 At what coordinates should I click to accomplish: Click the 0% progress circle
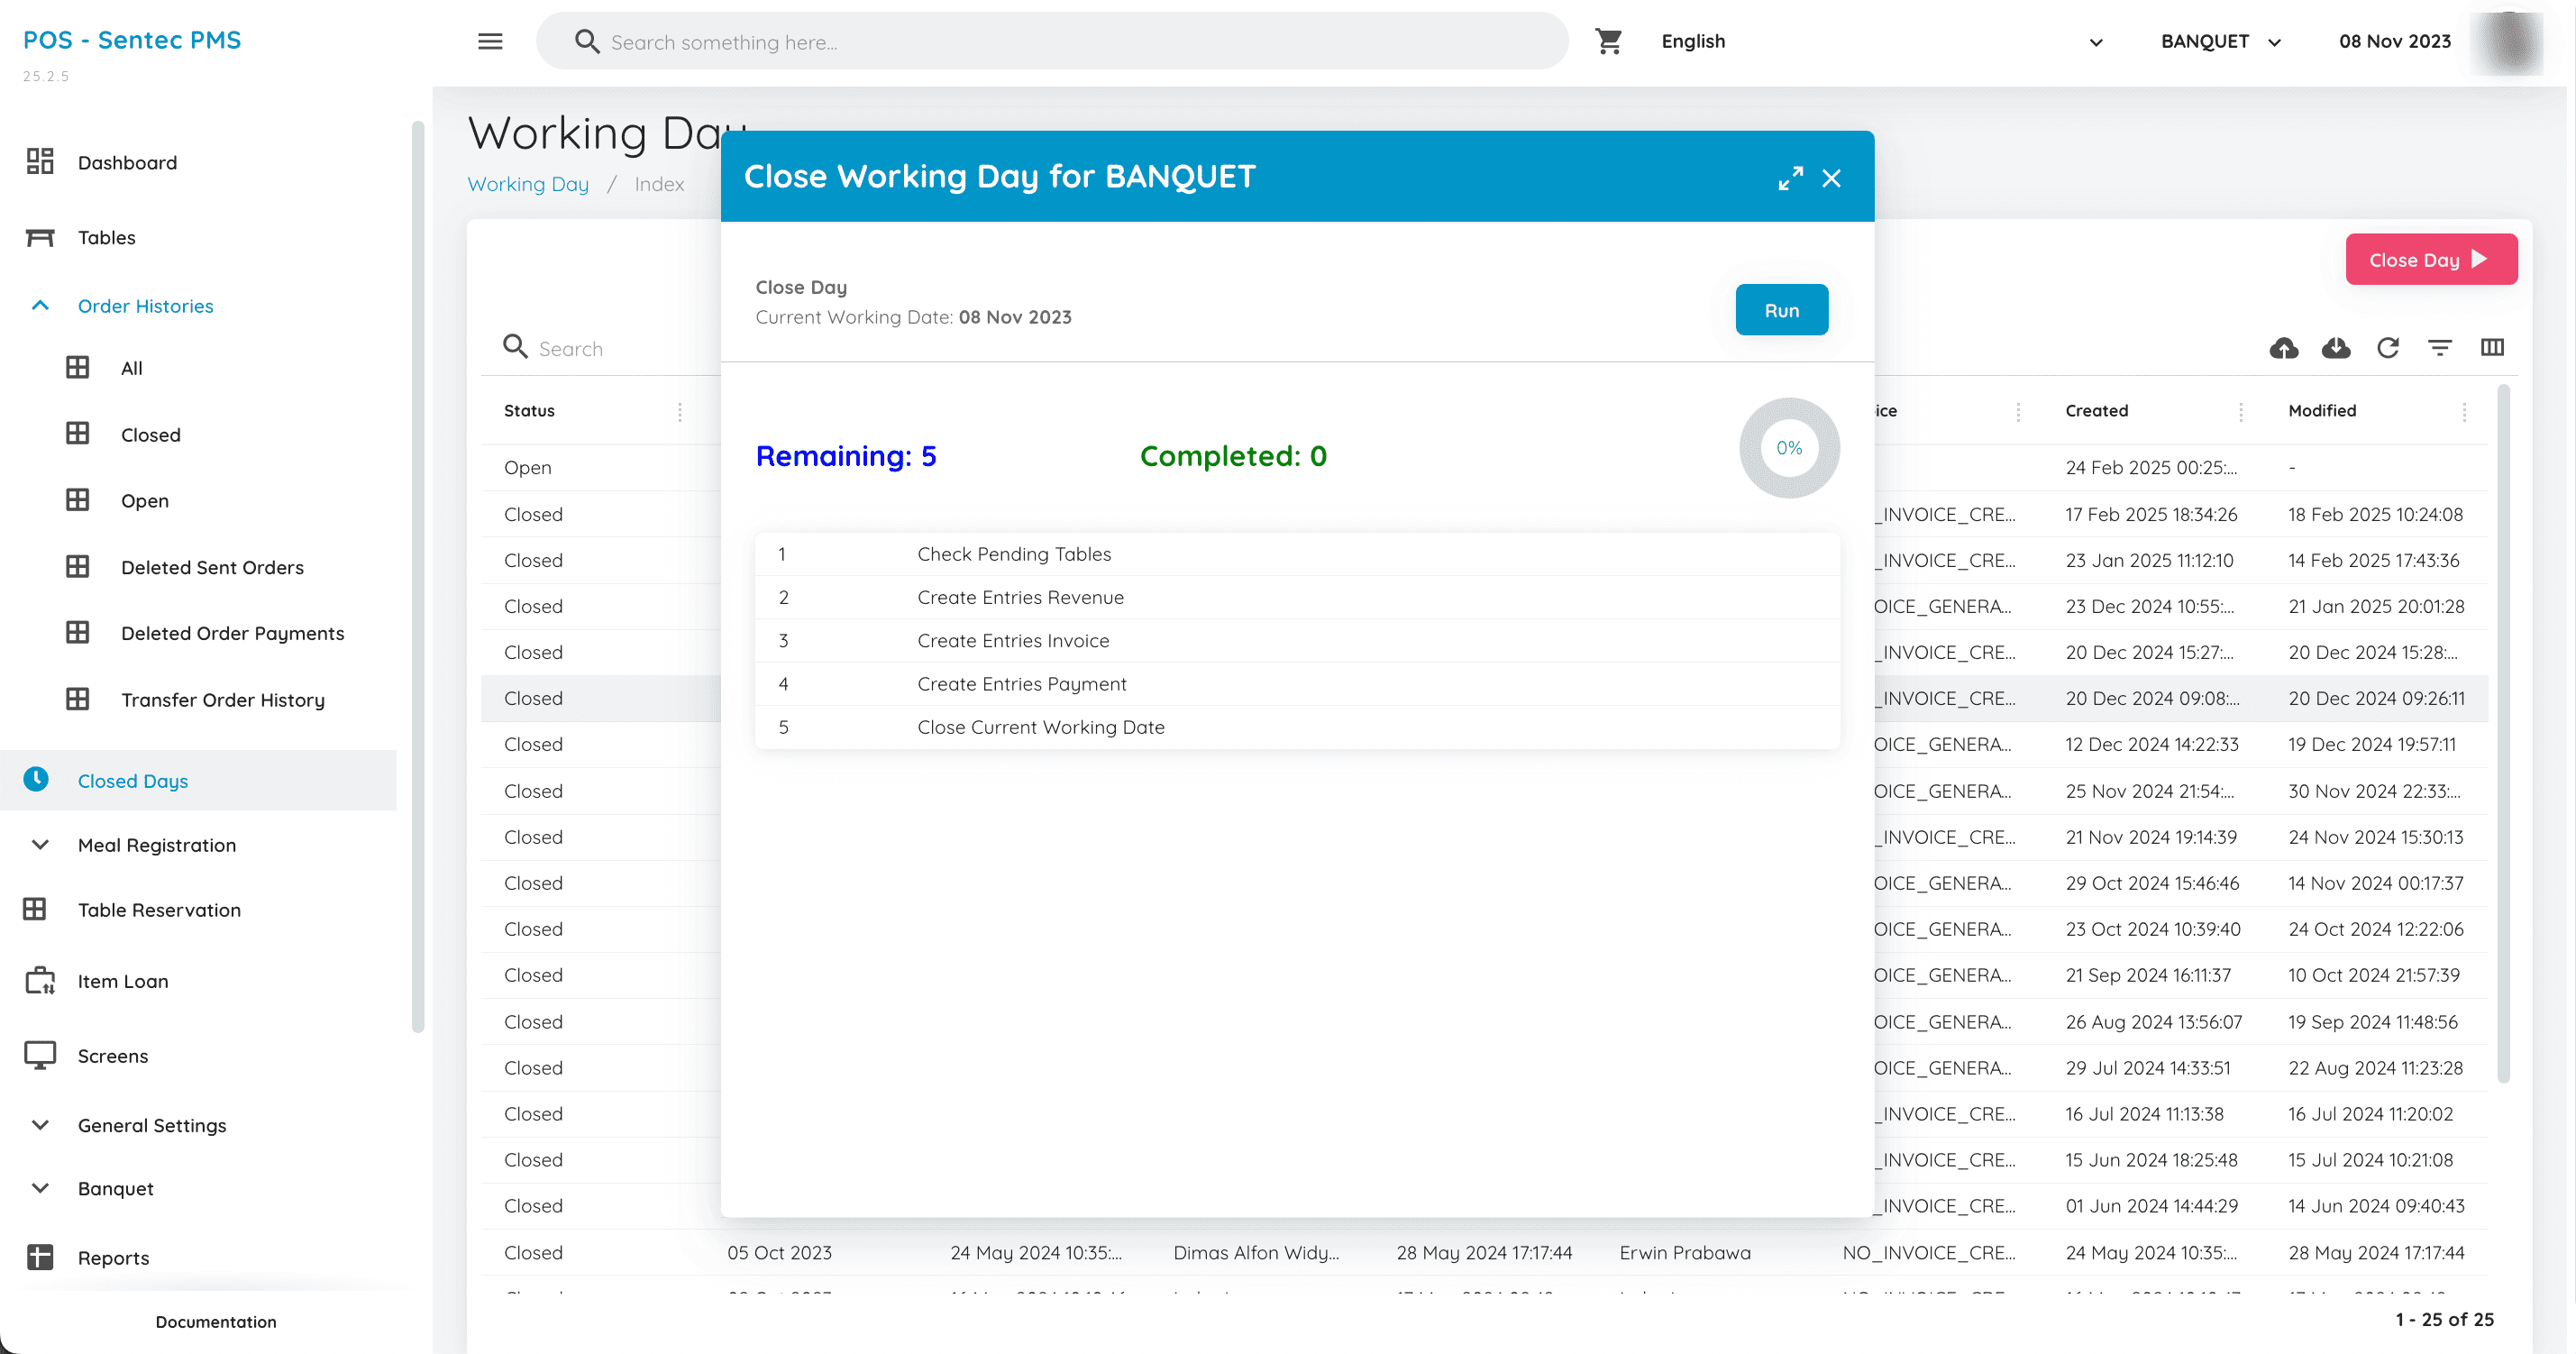pos(1789,448)
